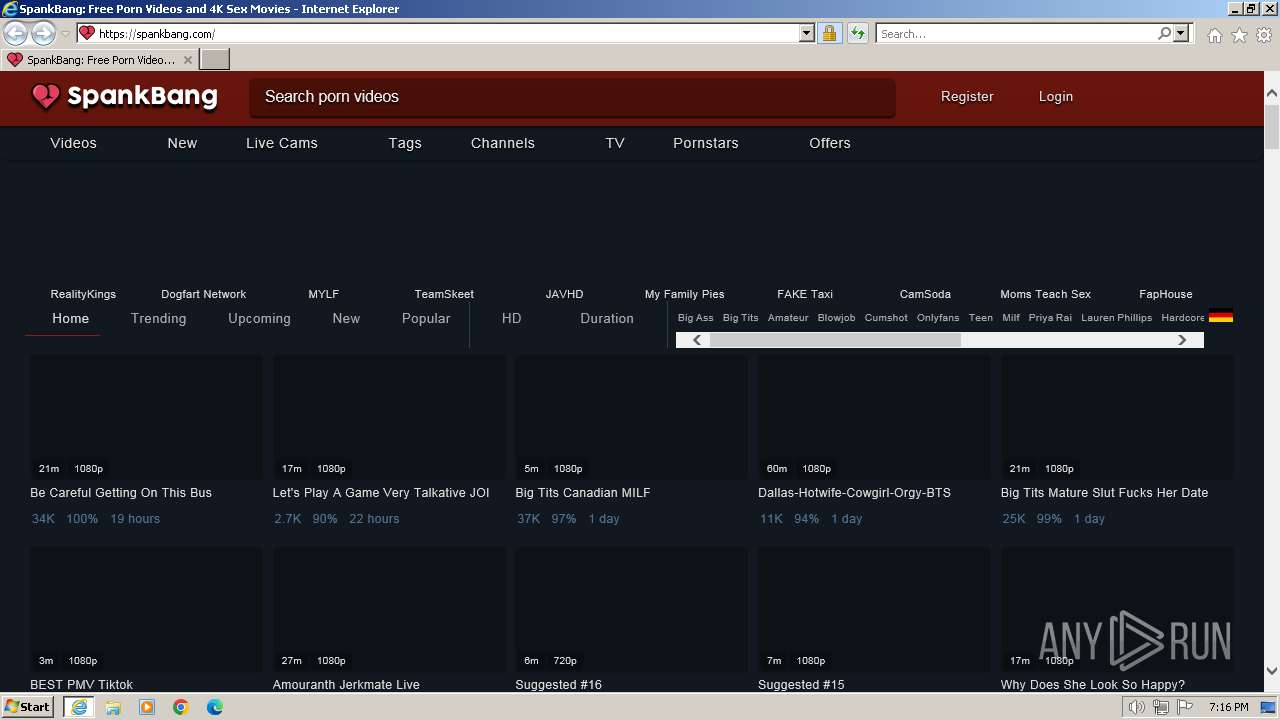Viewport: 1280px width, 720px height.
Task: Click the Login link
Action: tap(1056, 97)
